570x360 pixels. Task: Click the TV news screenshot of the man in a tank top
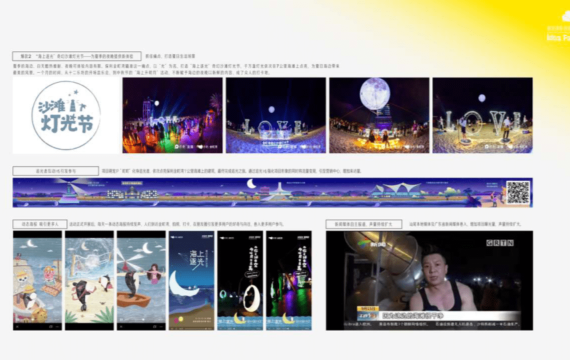click(x=429, y=280)
